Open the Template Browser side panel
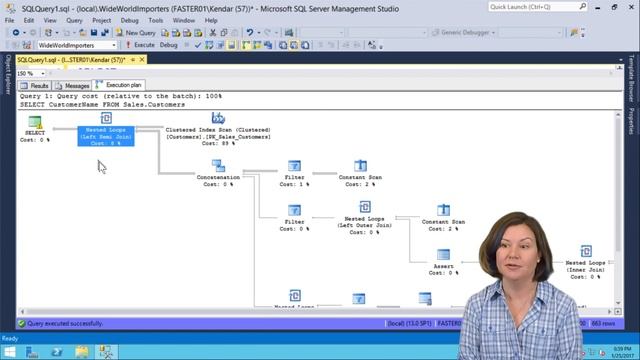Image resolution: width=640 pixels, height=360 pixels. click(631, 78)
